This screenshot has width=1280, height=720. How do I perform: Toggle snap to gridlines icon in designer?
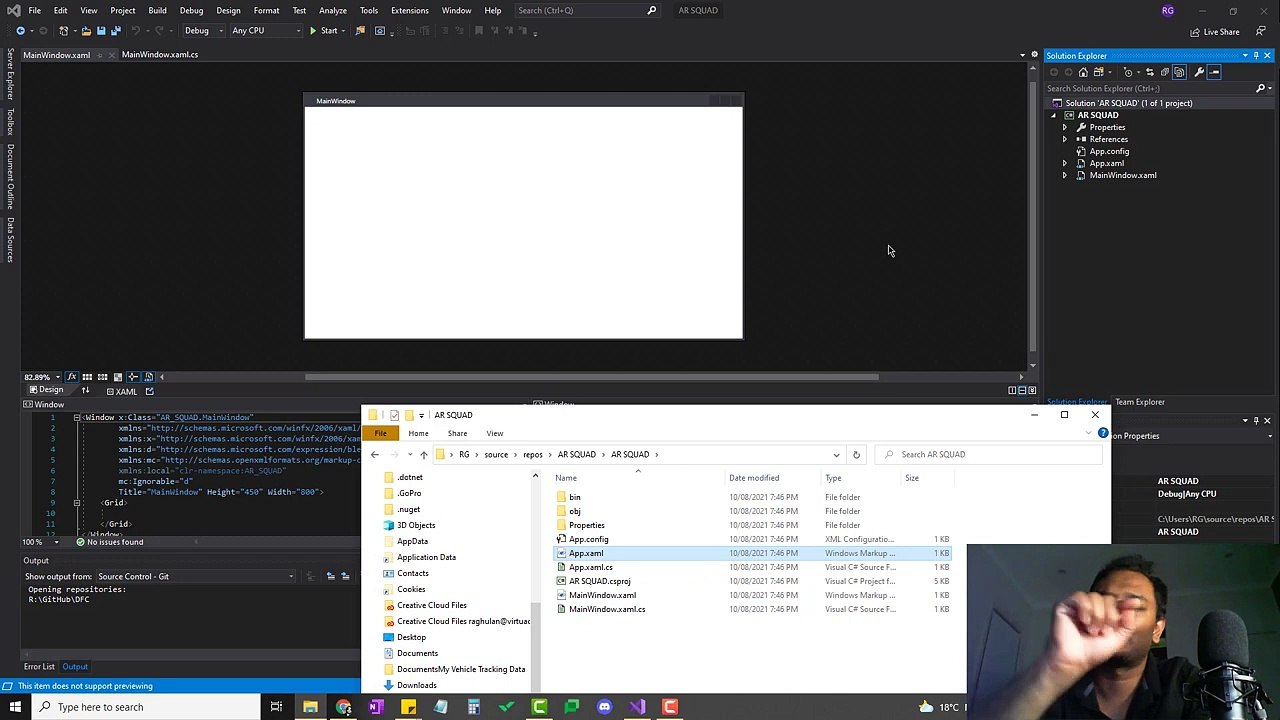click(102, 377)
